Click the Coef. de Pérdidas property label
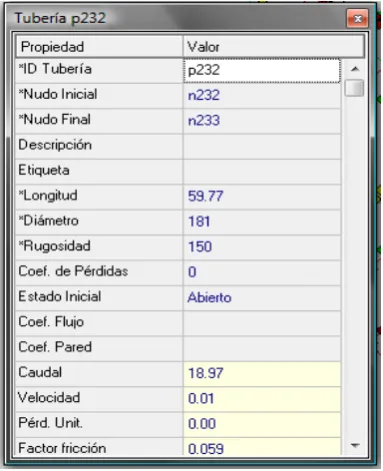The width and height of the screenshot is (383, 471). (73, 271)
